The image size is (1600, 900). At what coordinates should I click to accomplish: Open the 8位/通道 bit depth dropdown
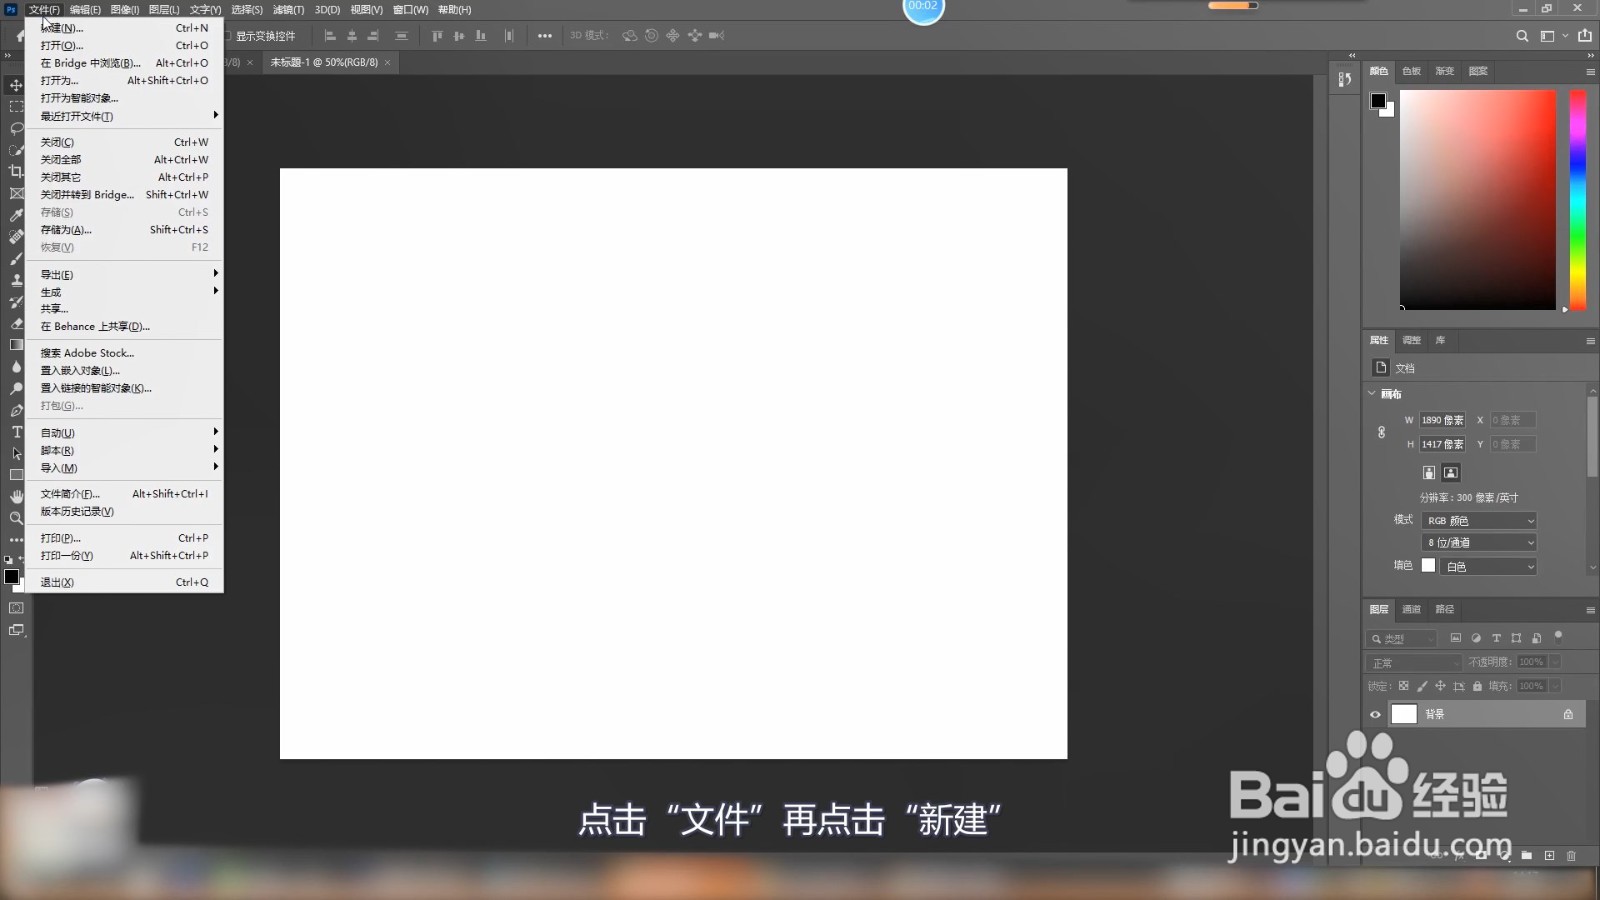point(1479,542)
